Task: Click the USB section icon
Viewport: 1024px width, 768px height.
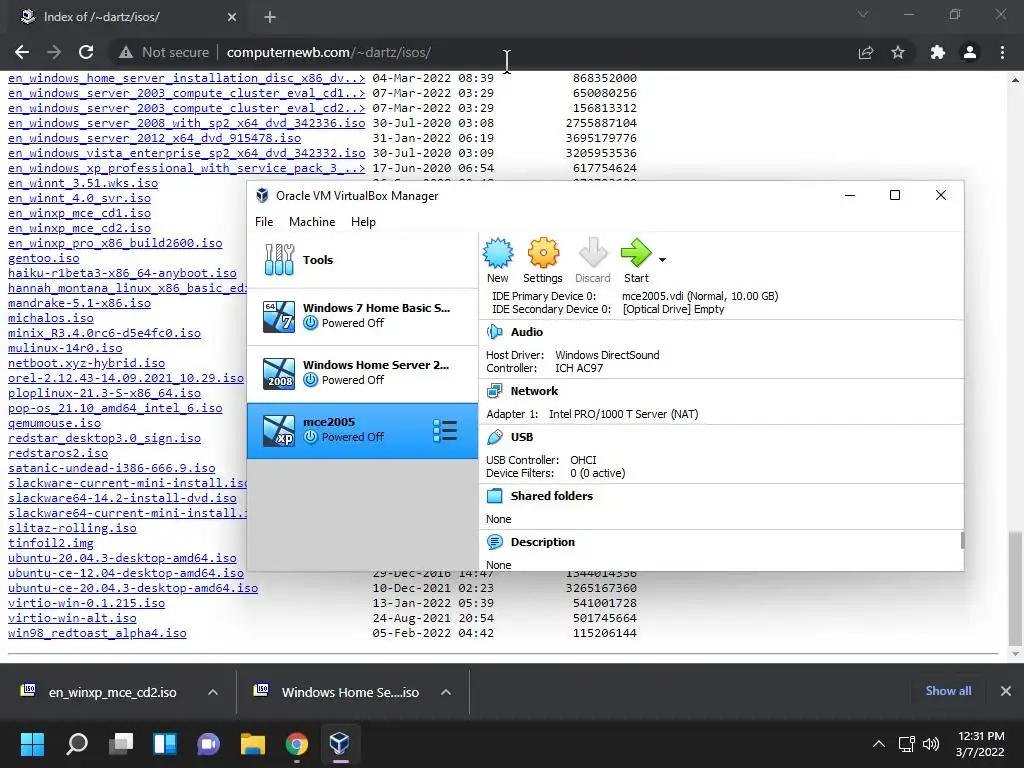Action: 494,437
